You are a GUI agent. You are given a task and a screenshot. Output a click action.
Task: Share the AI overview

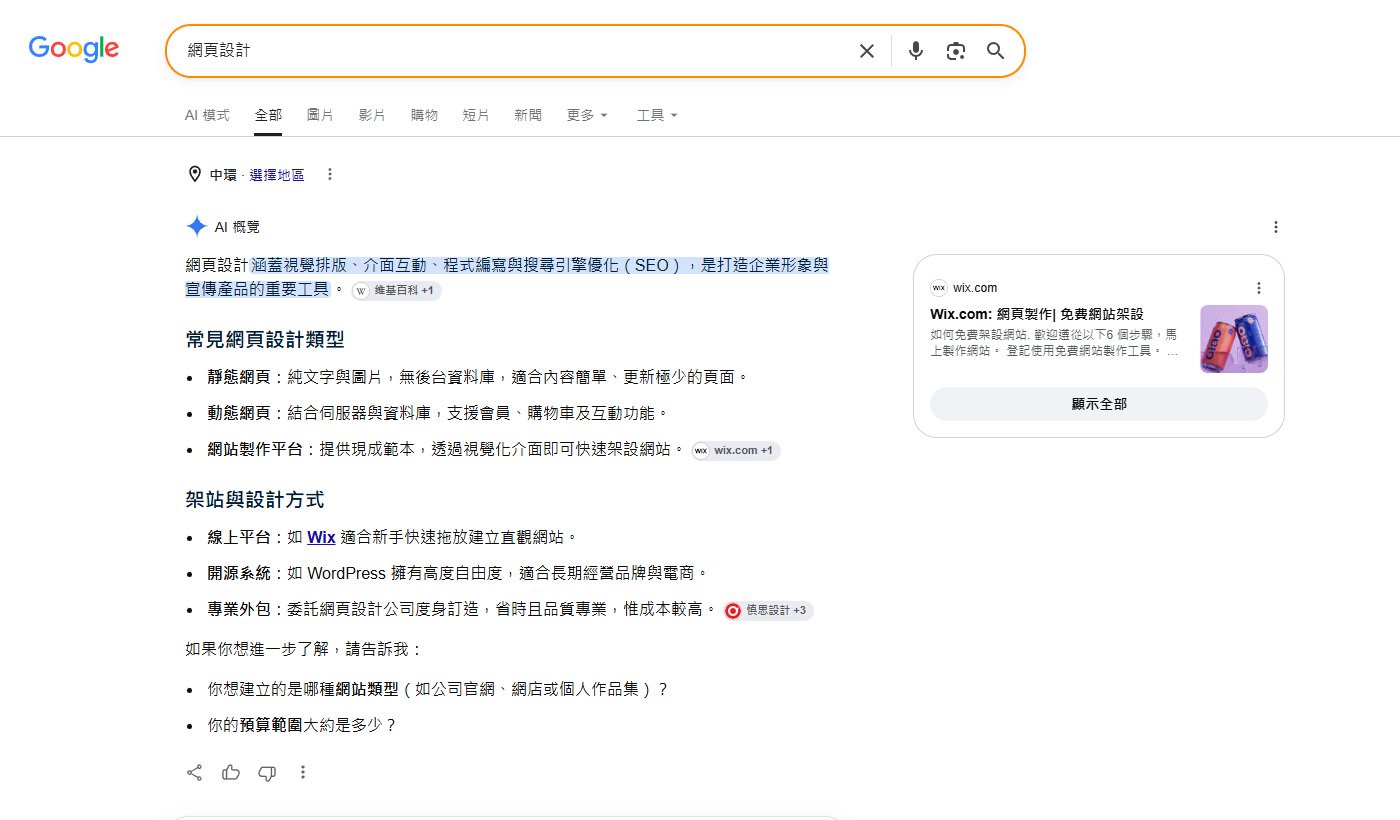point(195,772)
